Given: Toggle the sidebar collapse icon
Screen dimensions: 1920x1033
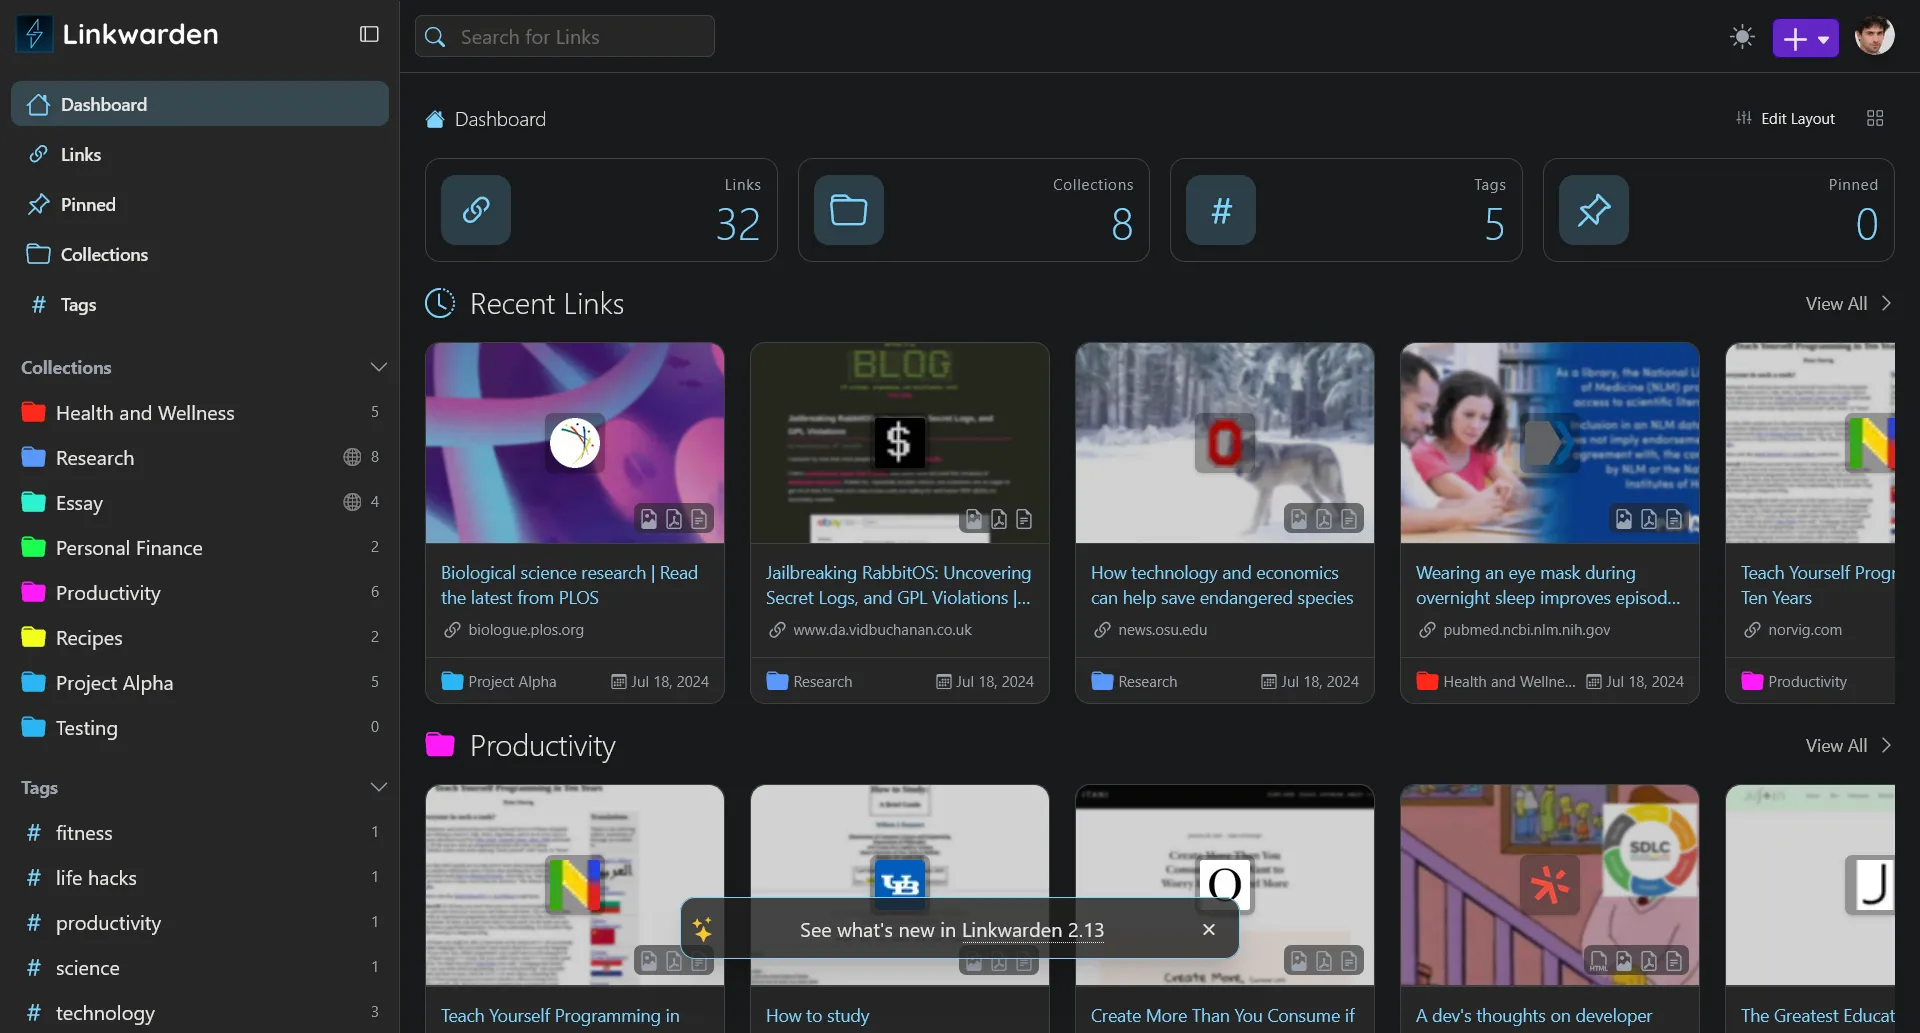Looking at the screenshot, I should [x=369, y=35].
